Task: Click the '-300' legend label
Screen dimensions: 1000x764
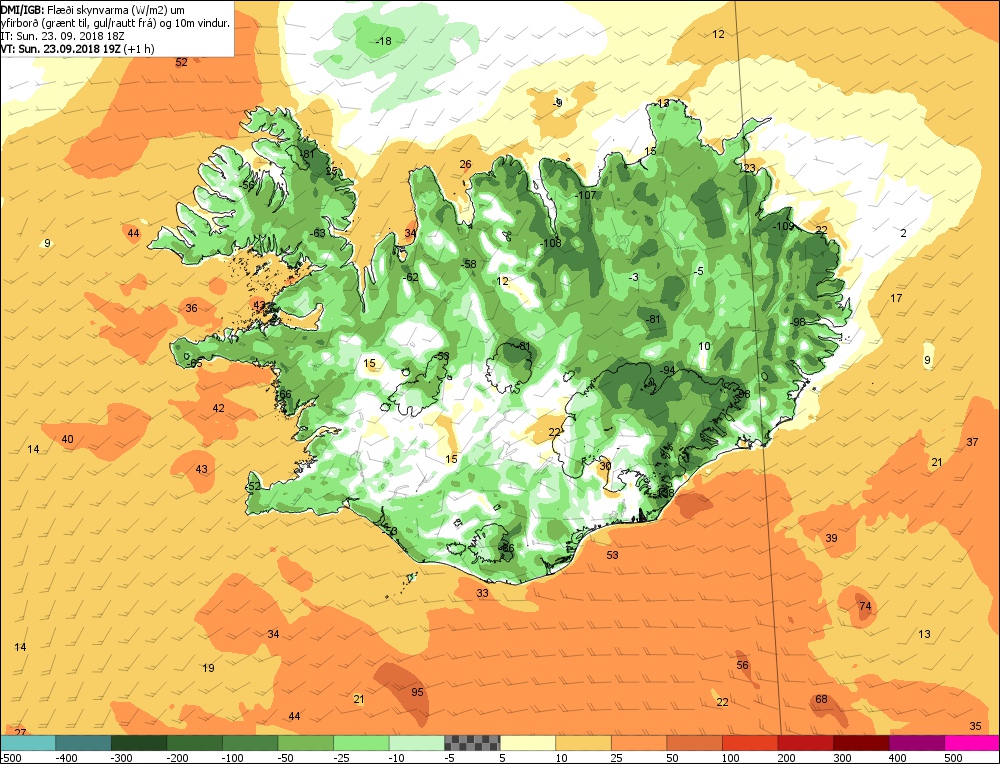Action: pyautogui.click(x=122, y=758)
